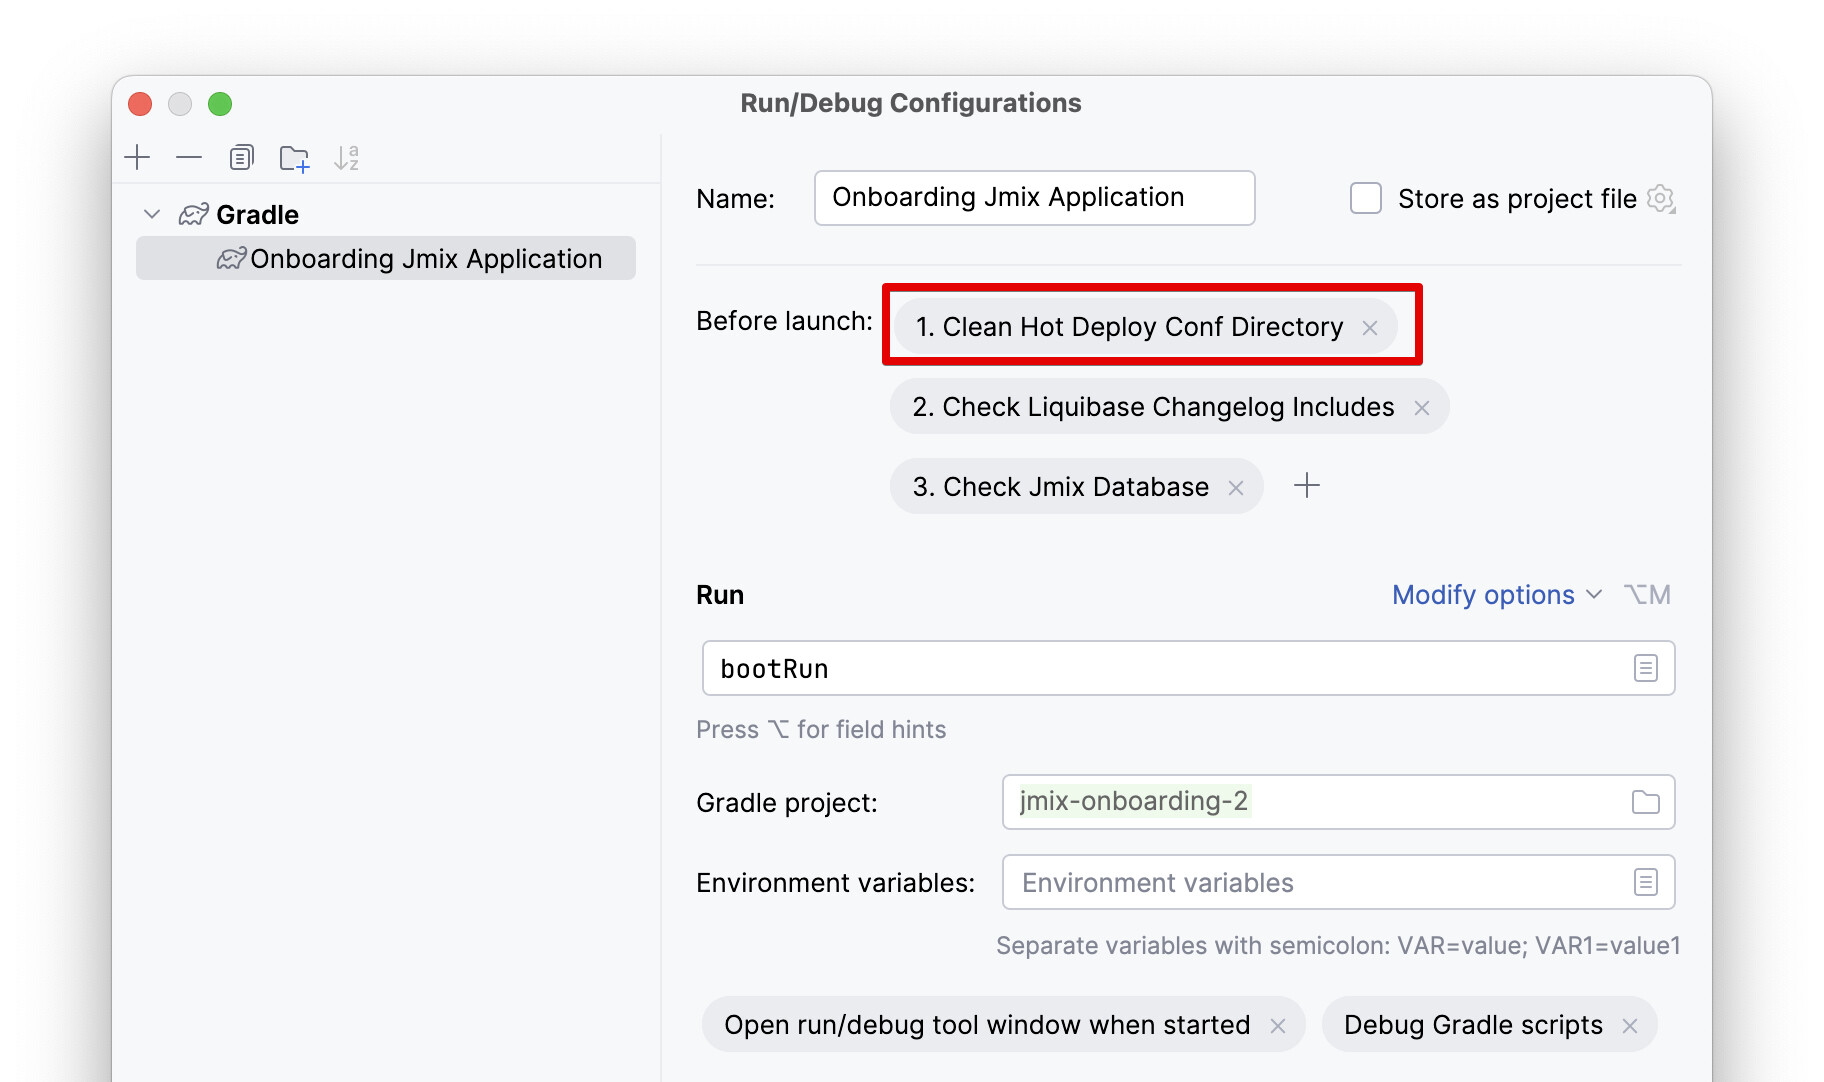Select the Gradle group node

pos(257,214)
